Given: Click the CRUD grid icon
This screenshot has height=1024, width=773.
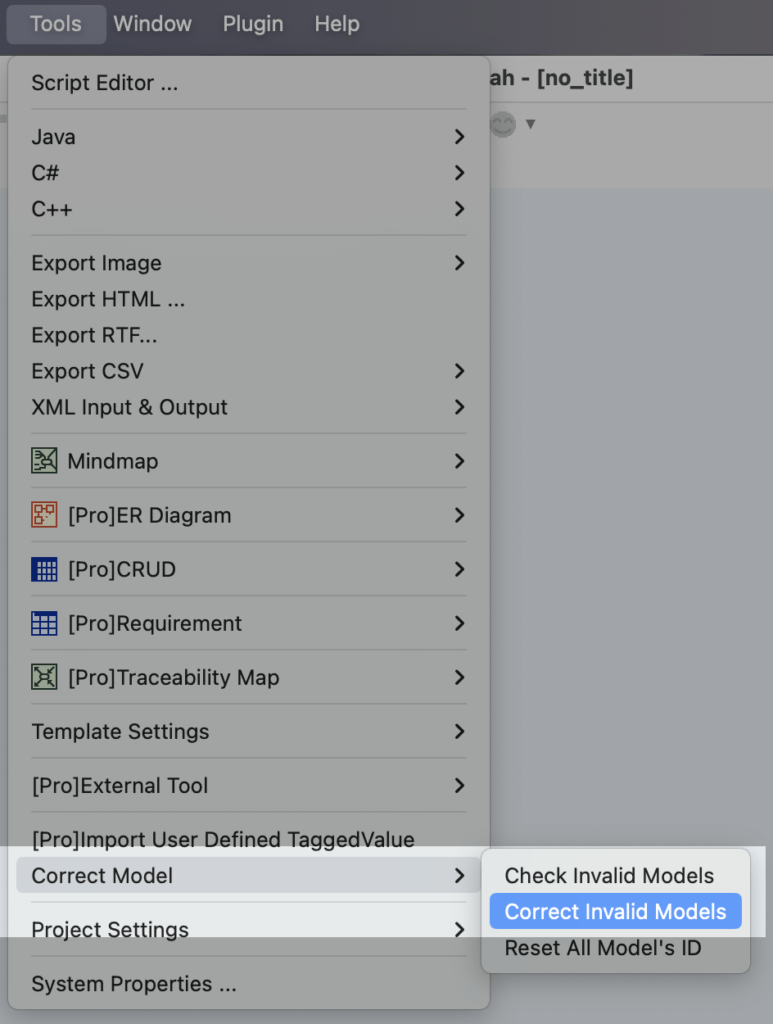Looking at the screenshot, I should coord(44,569).
